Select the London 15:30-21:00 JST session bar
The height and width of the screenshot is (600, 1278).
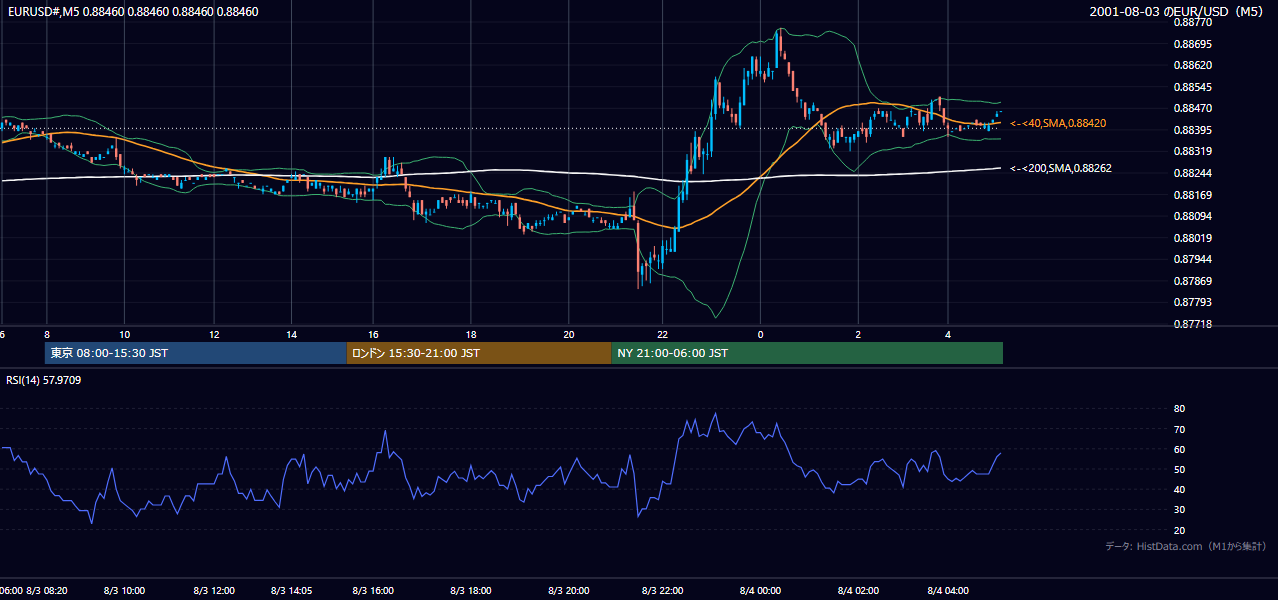pyautogui.click(x=479, y=353)
